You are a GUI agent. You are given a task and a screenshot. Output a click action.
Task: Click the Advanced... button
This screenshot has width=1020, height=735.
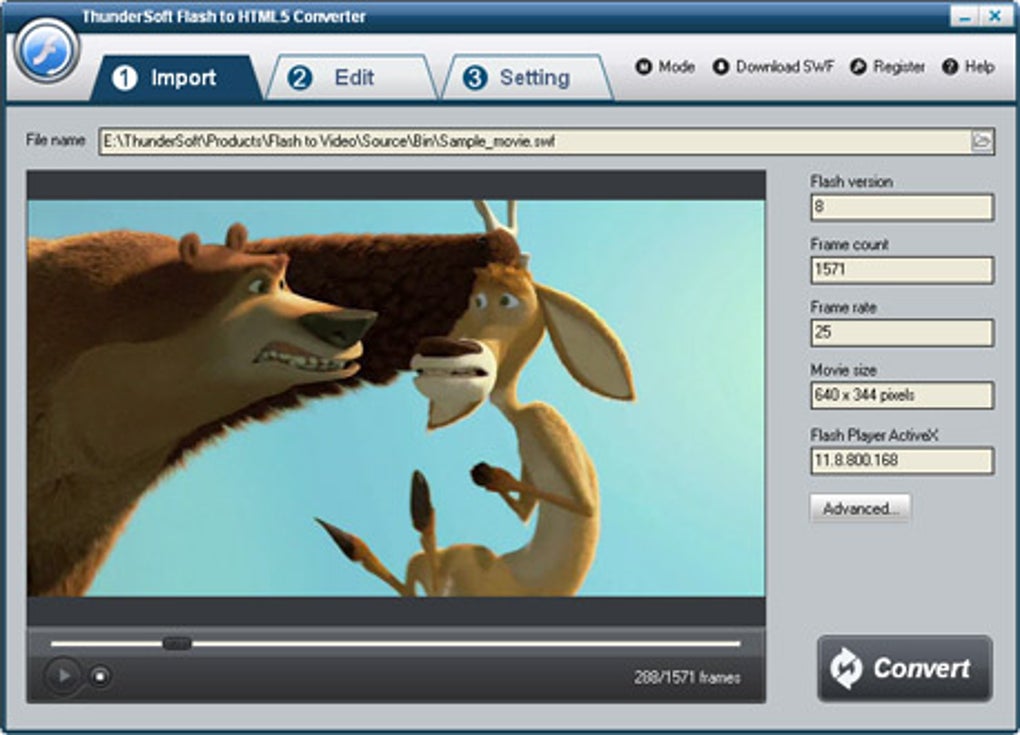(861, 508)
